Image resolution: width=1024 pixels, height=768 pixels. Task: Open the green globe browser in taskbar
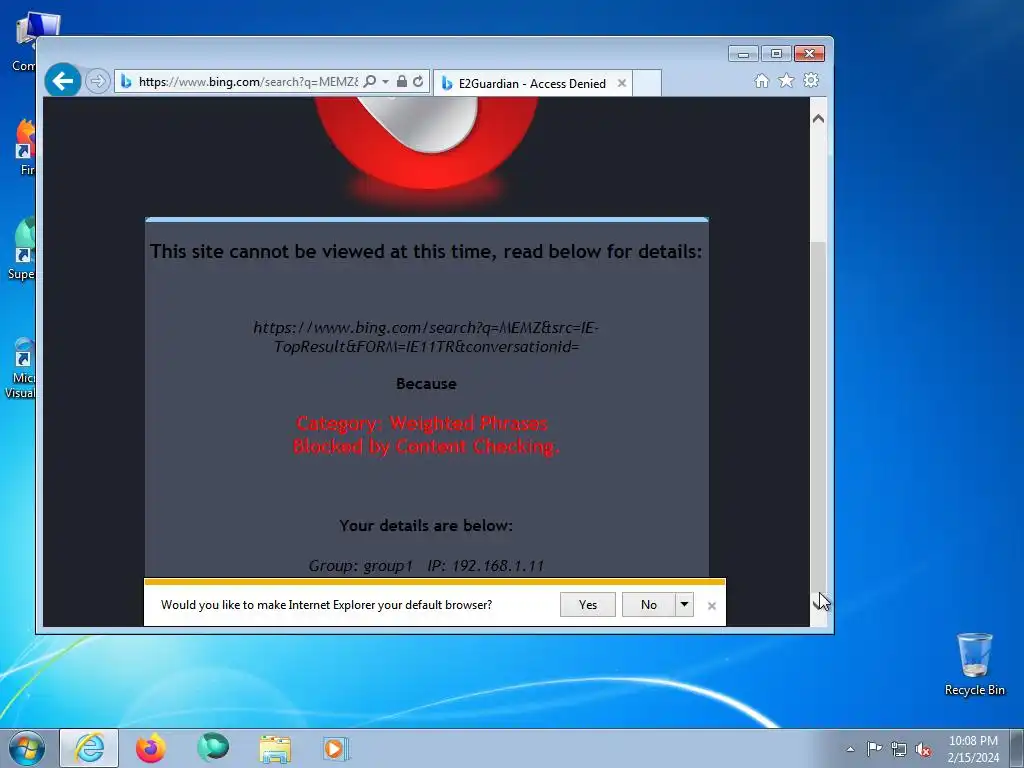213,748
